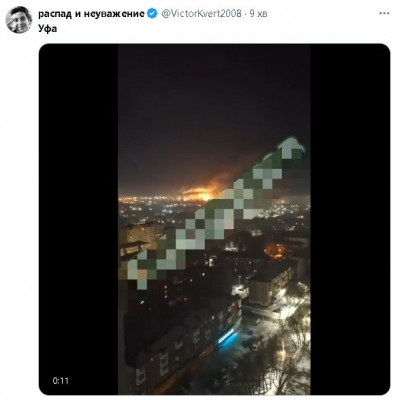The width and height of the screenshot is (395, 400).
Task: Click the 0:11 video duration label
Action: 60,380
